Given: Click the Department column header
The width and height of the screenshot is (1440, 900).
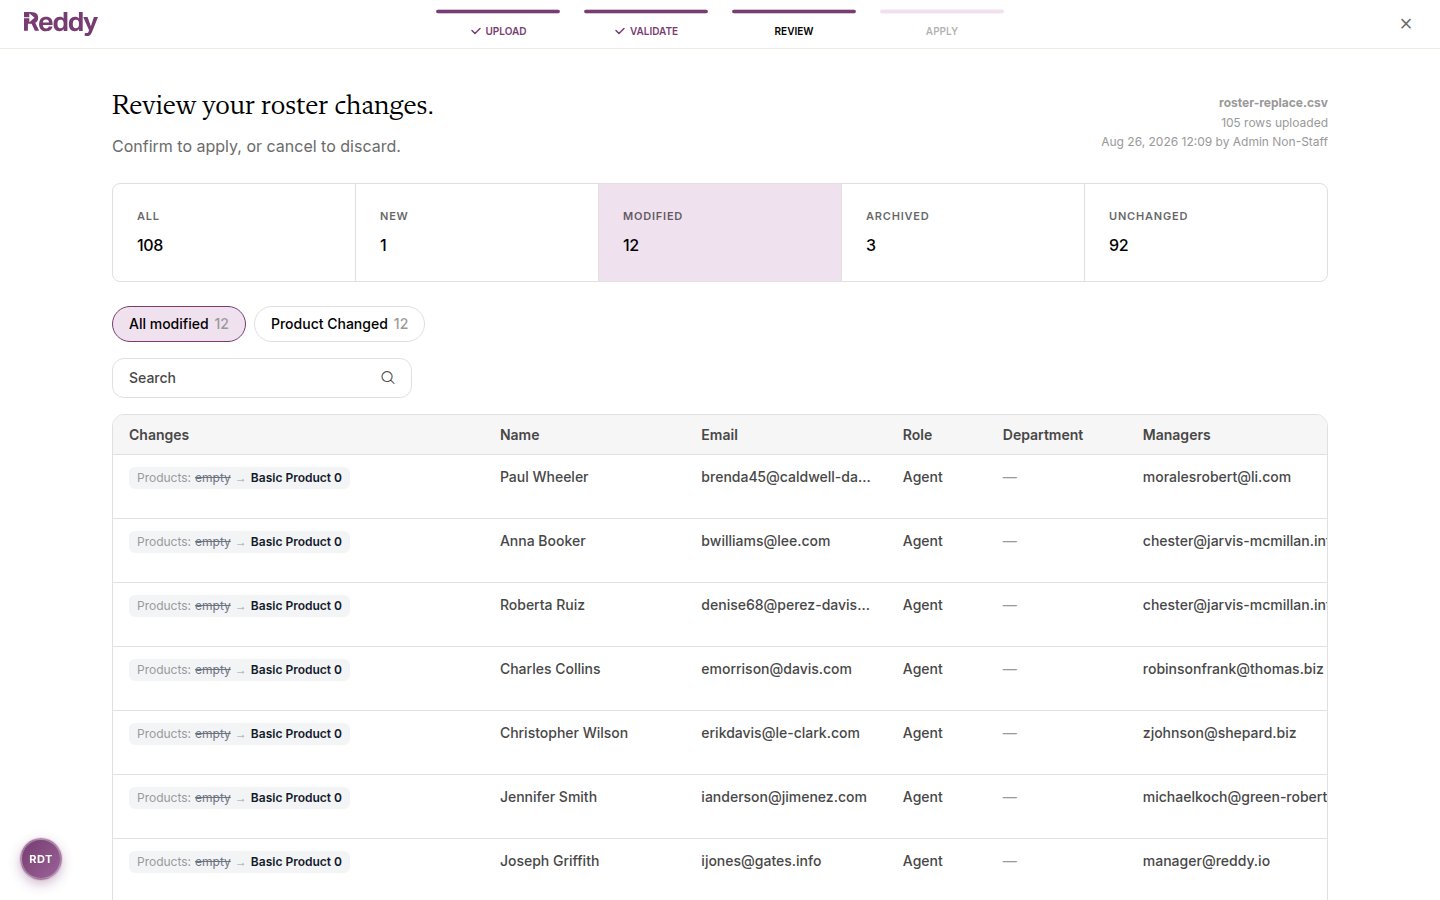Looking at the screenshot, I should [1043, 435].
